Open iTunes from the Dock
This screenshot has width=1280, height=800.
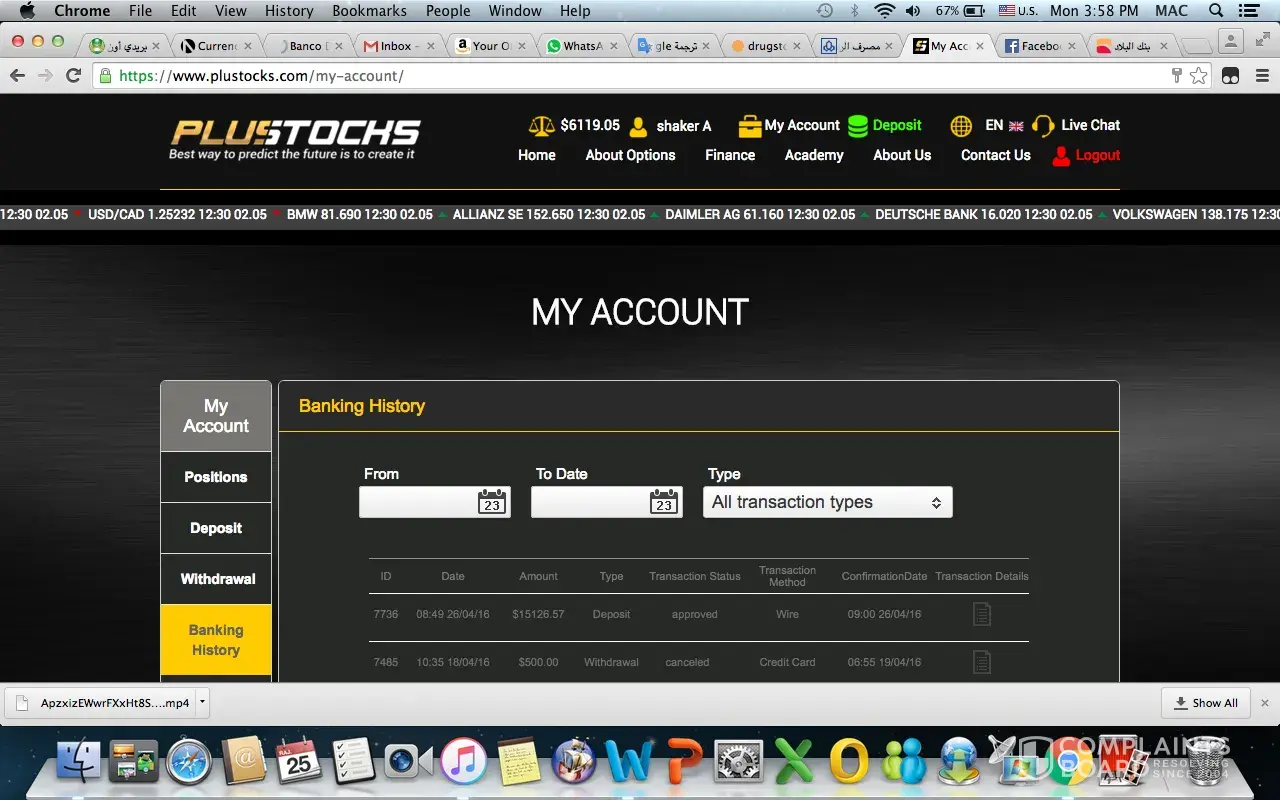pos(463,763)
